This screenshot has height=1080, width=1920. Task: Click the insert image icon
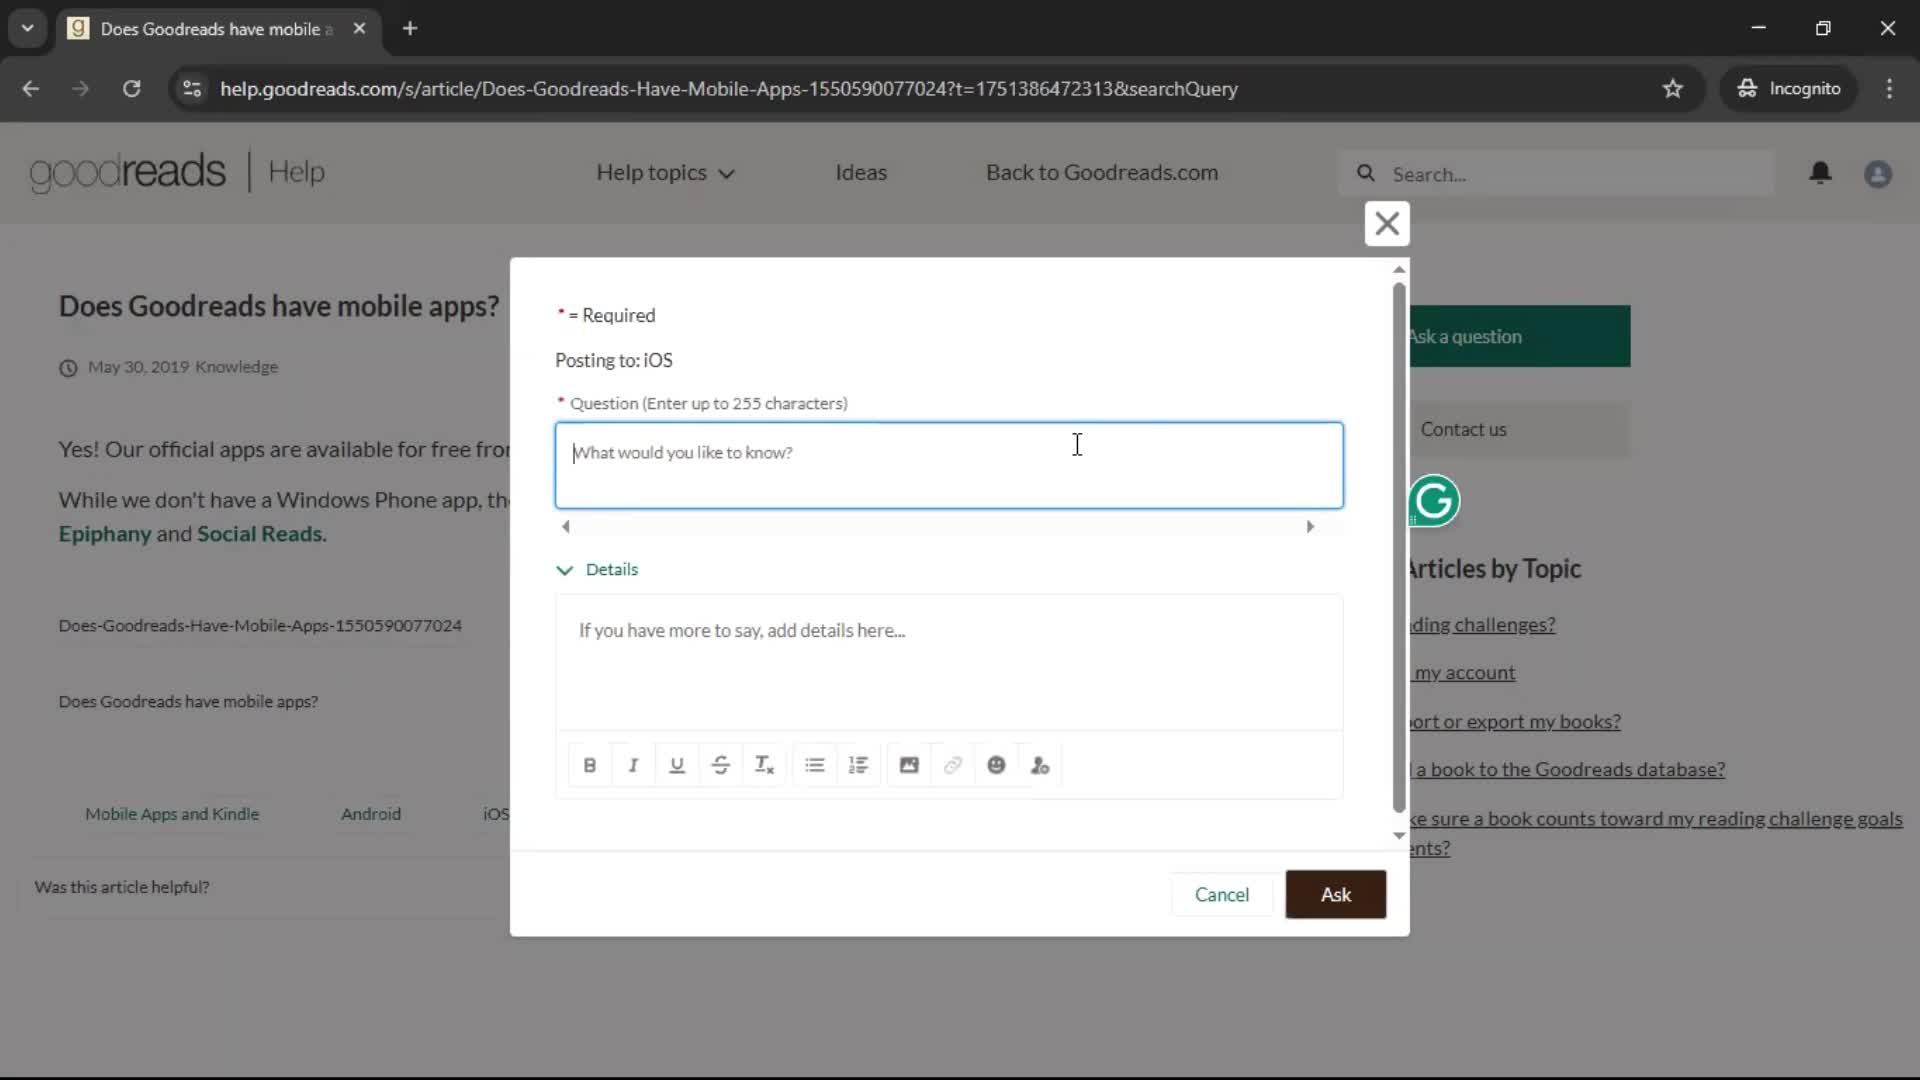coord(909,765)
